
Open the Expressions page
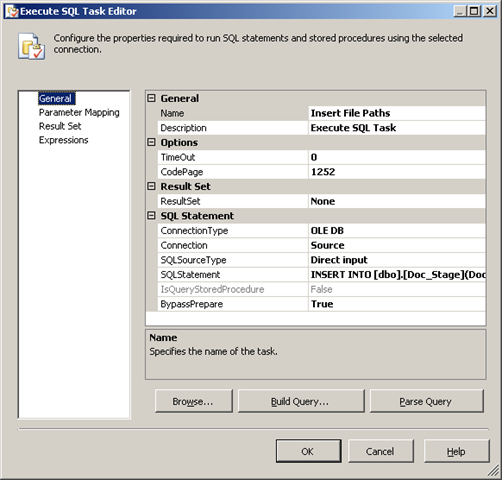tap(64, 140)
